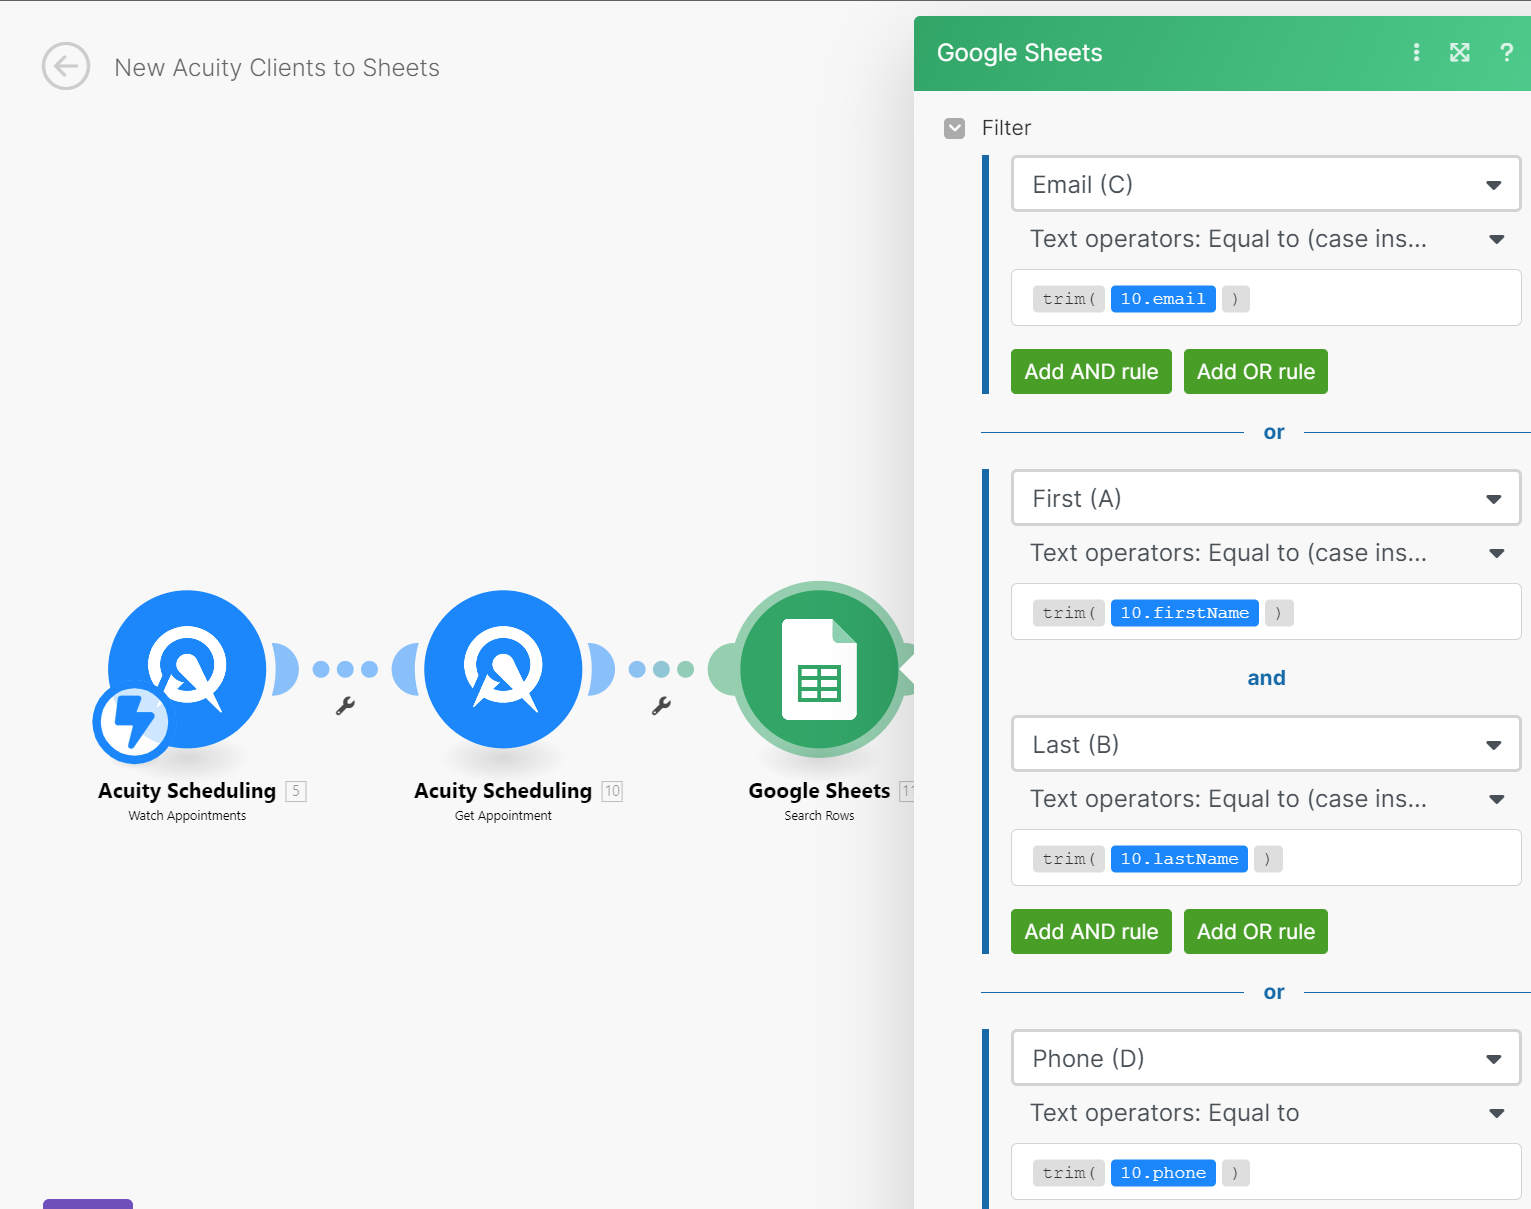Expand the panel with the resize icon

(x=1459, y=52)
